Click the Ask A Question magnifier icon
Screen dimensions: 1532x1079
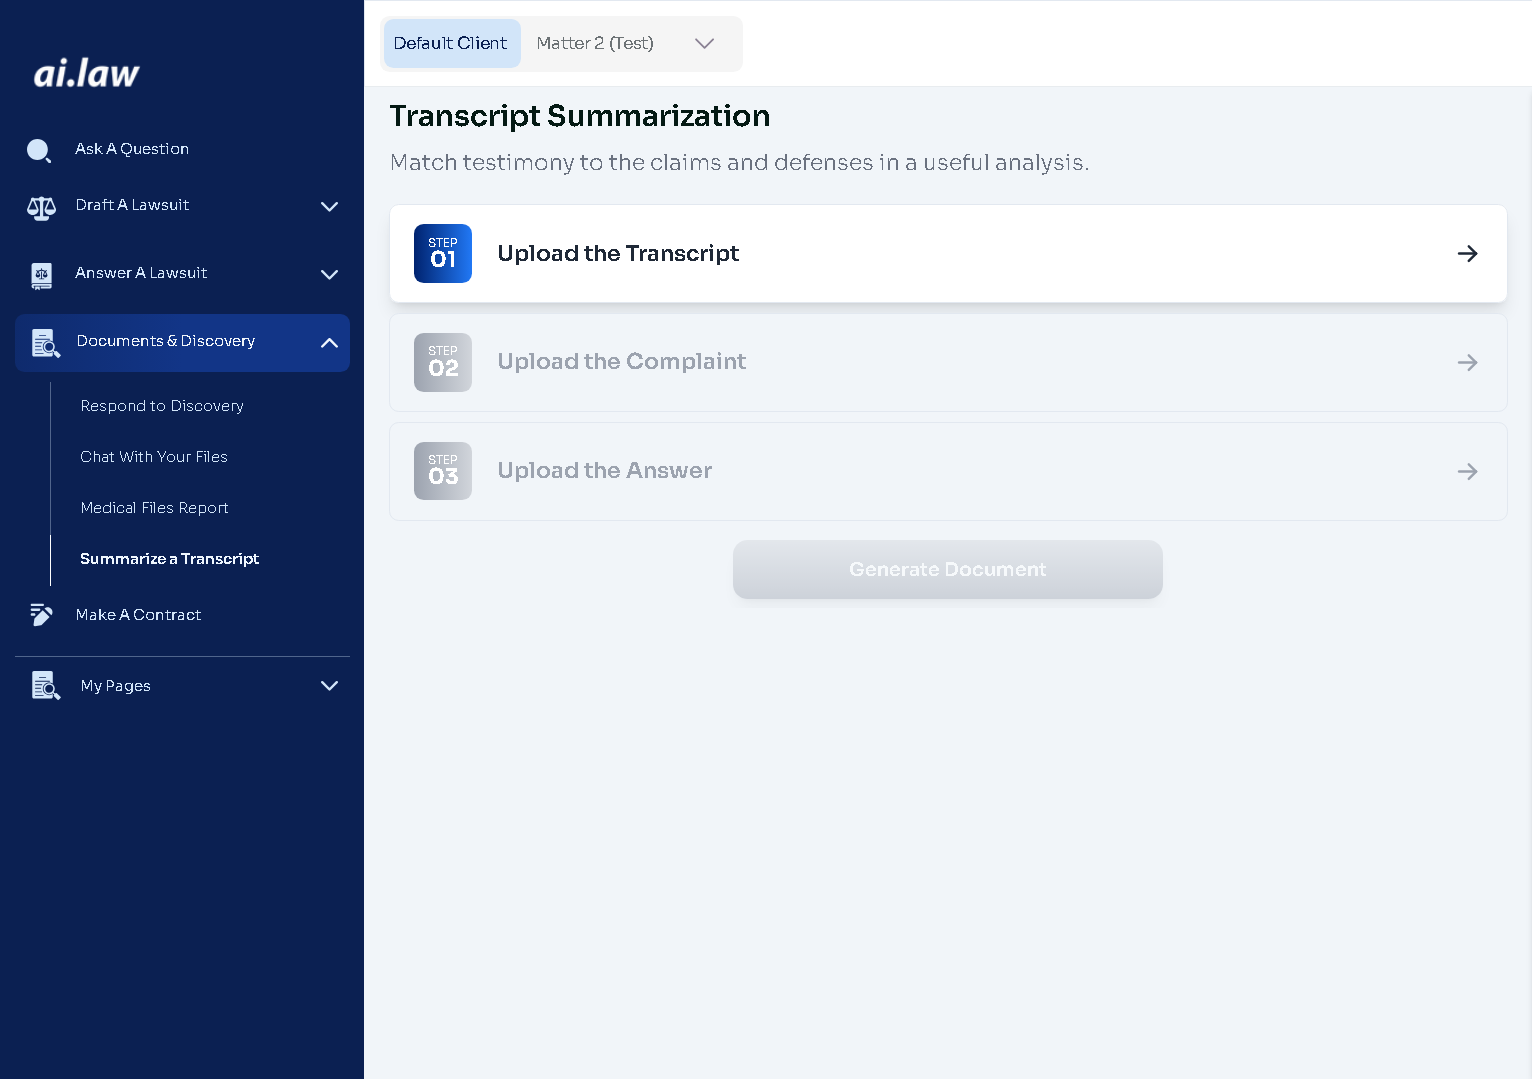[x=39, y=150]
